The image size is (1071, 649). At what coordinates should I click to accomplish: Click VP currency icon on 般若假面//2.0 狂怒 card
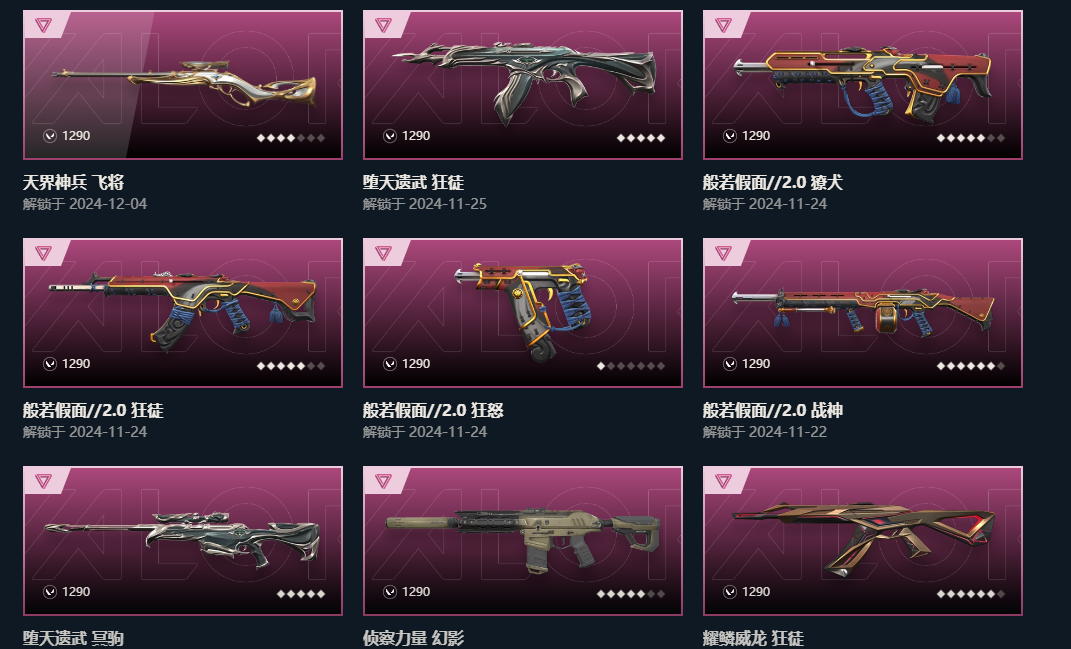(390, 363)
